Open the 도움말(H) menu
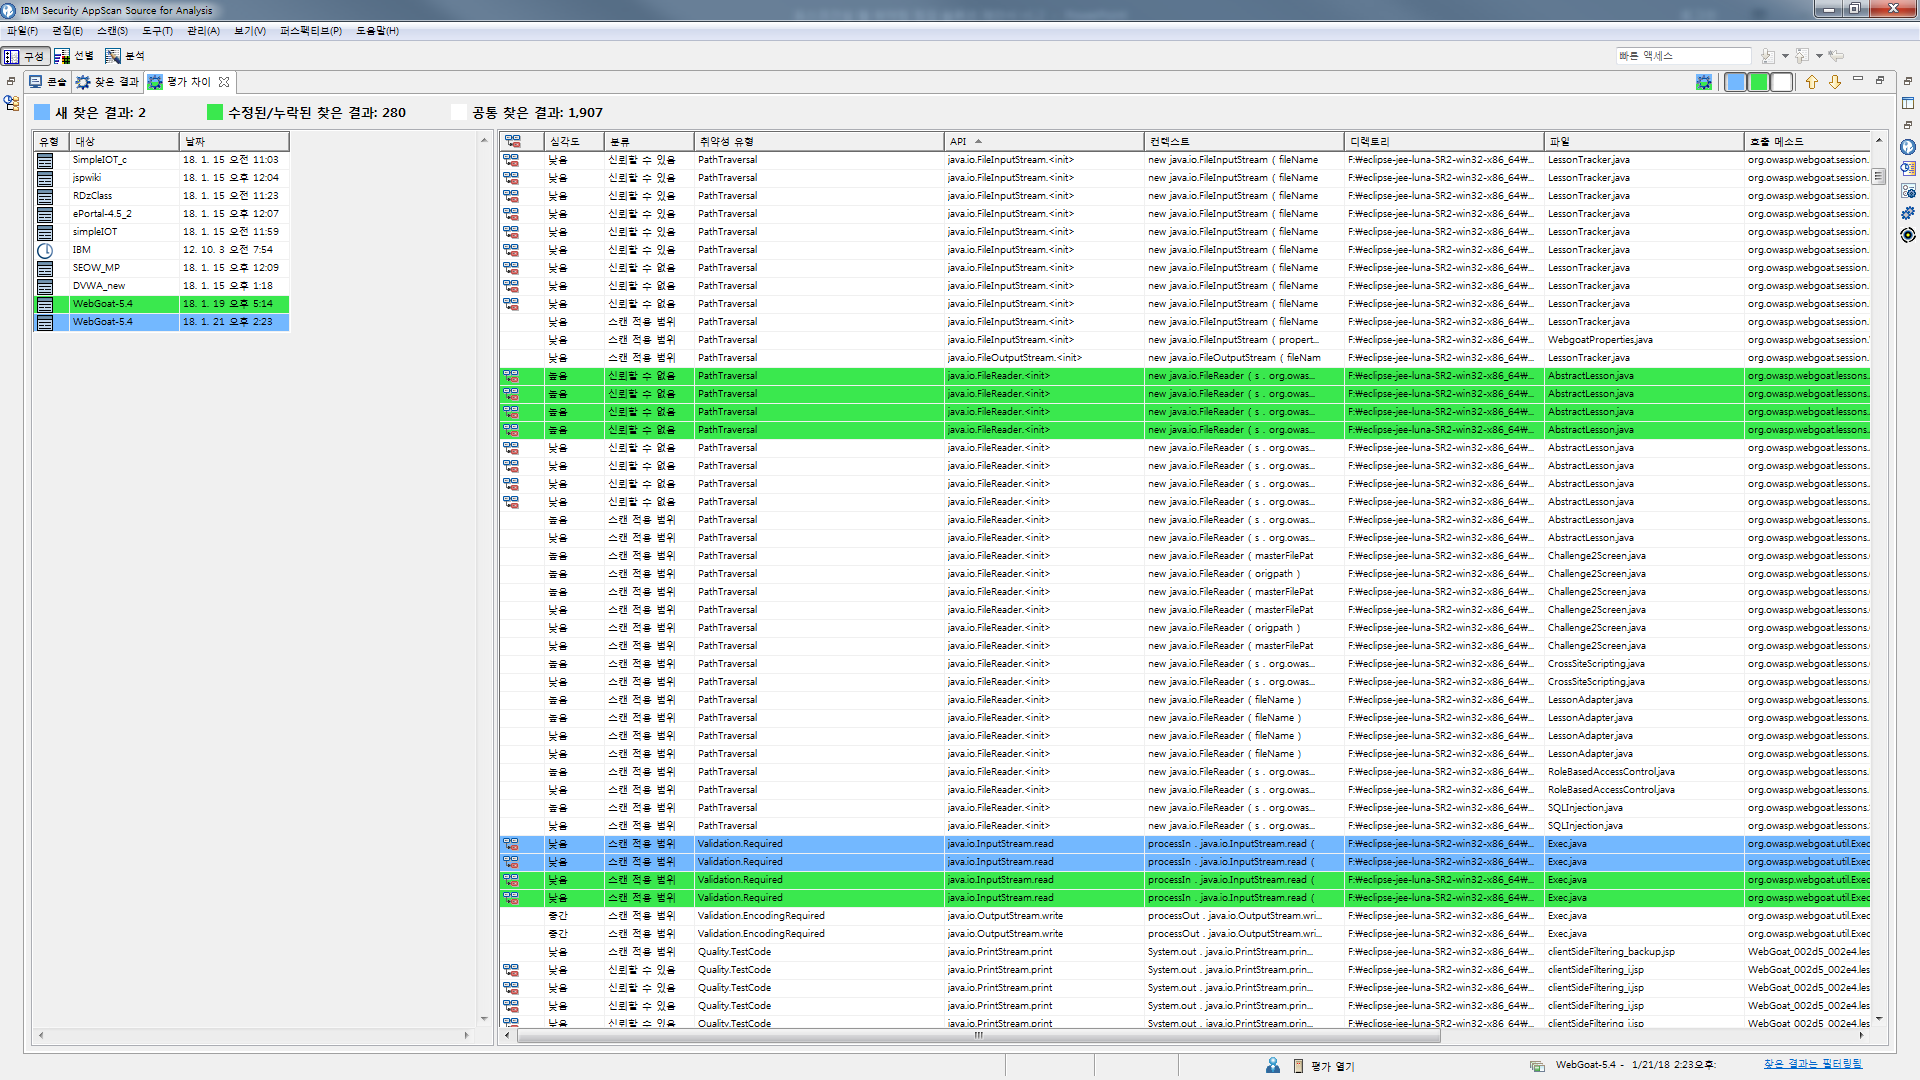The height and width of the screenshot is (1080, 1920). (x=377, y=31)
